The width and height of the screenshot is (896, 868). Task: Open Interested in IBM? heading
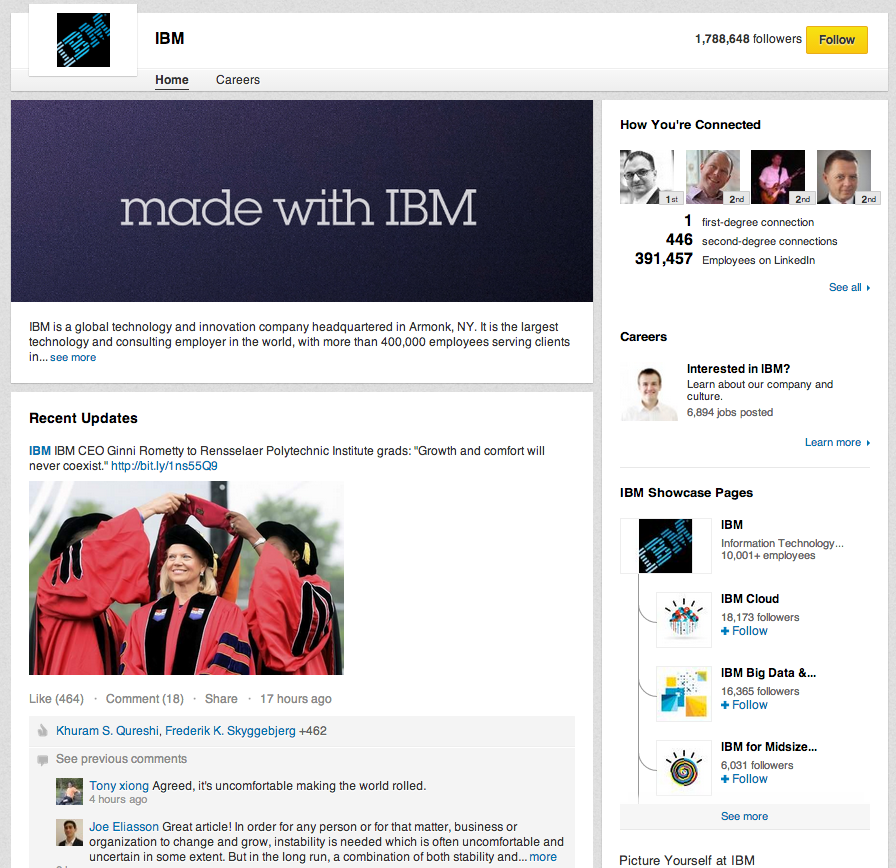pyautogui.click(x=738, y=369)
